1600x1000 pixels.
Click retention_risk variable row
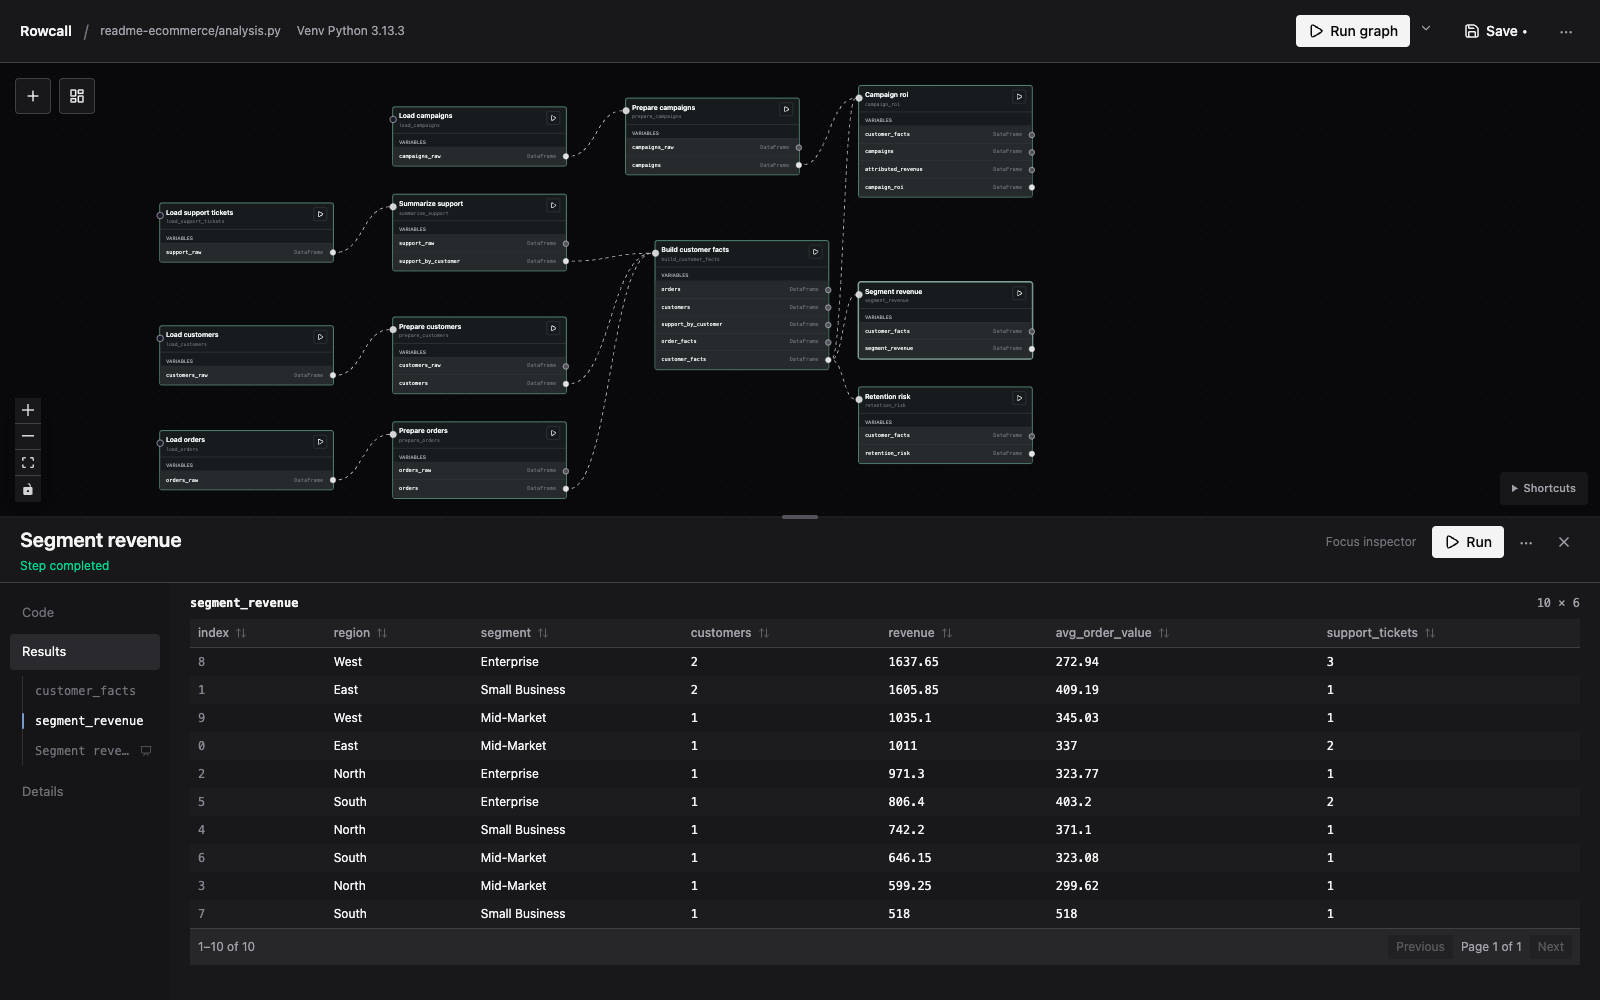[945, 454]
